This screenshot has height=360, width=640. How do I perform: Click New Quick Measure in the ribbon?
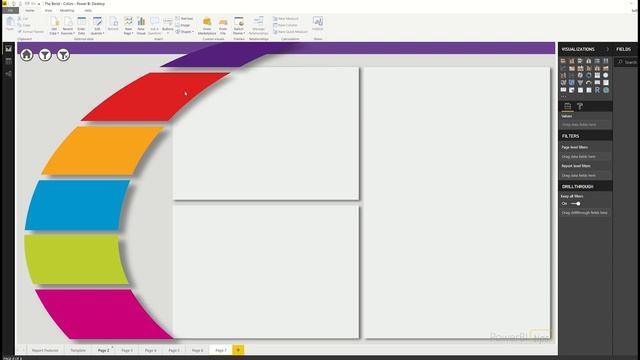coord(290,31)
